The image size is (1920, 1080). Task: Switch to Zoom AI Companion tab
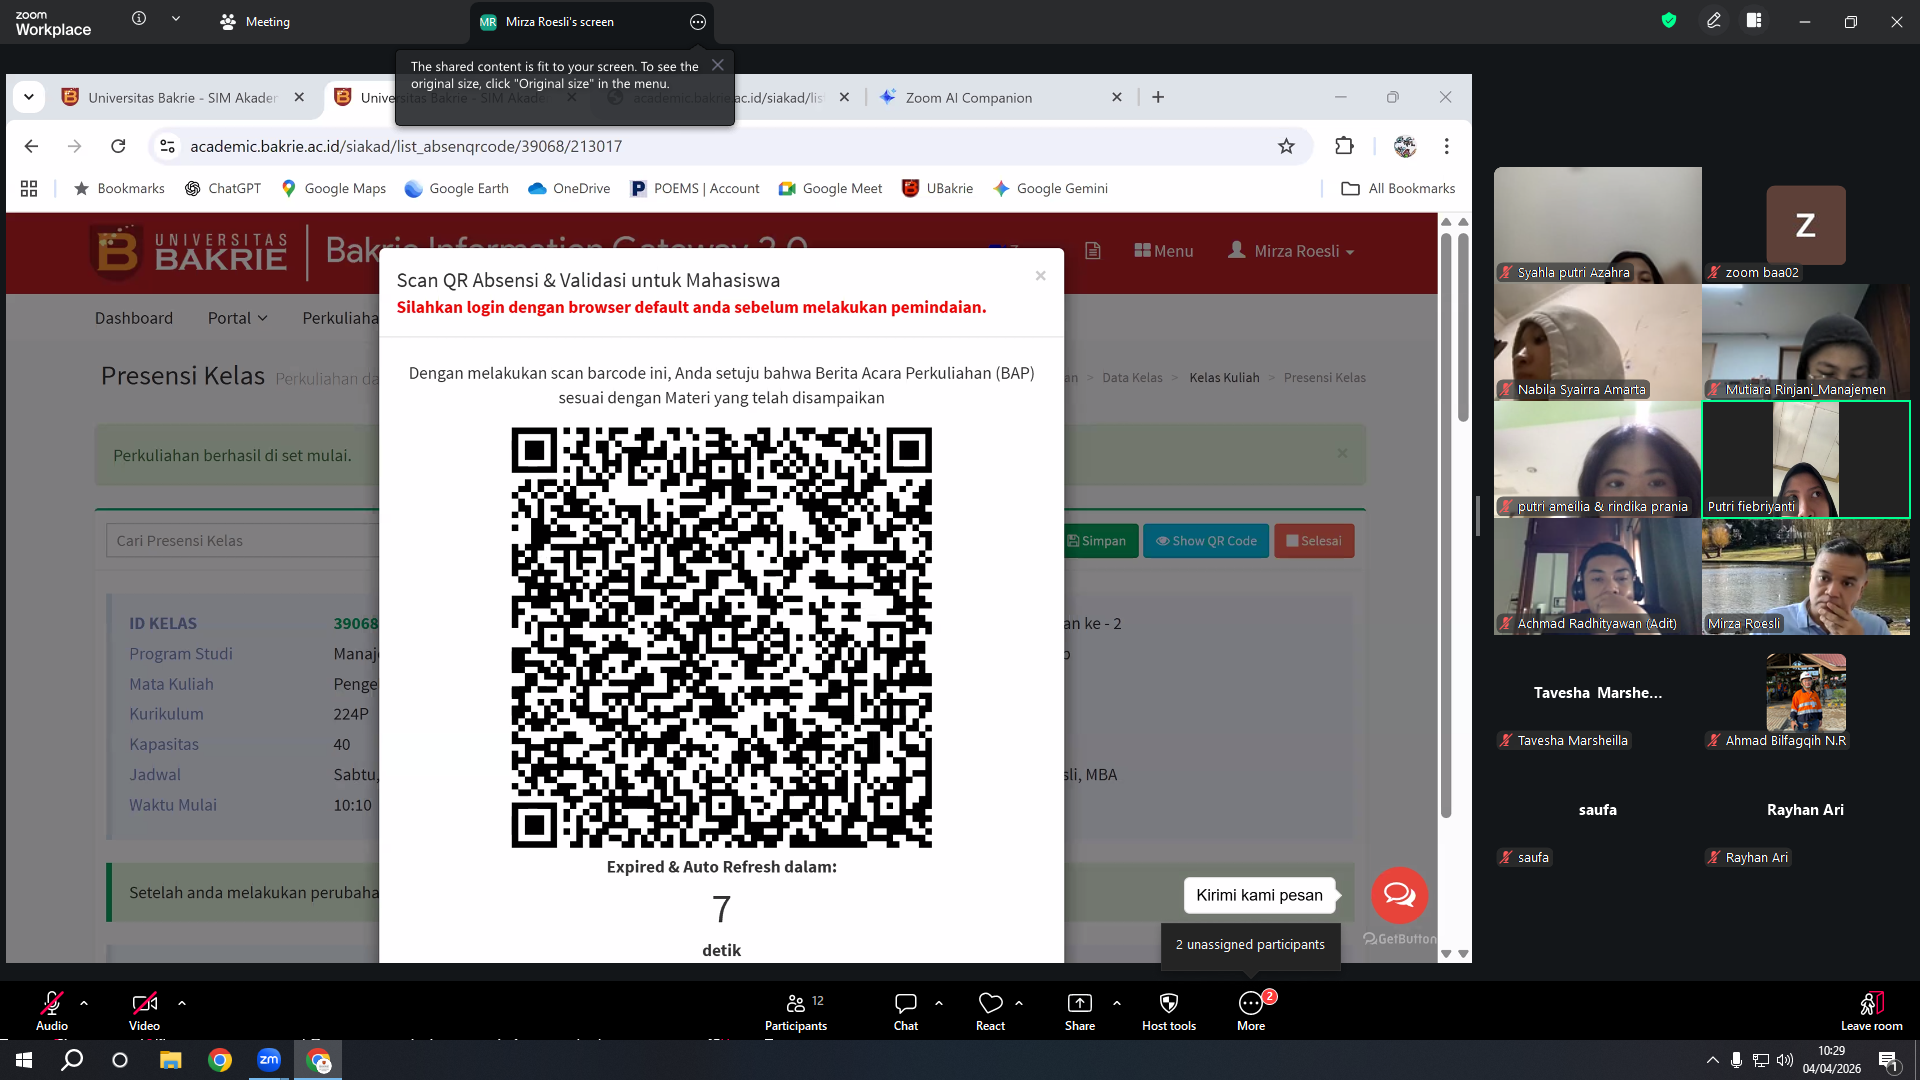point(1000,97)
